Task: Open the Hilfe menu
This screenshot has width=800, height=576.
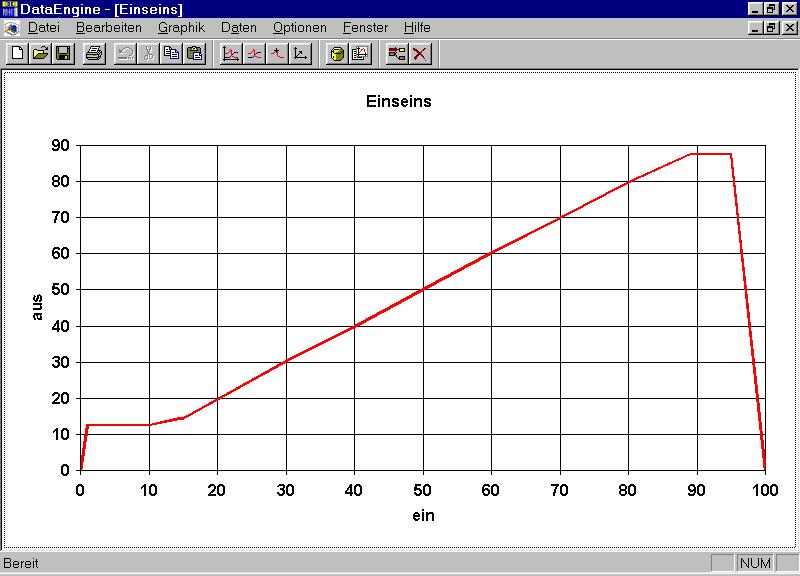Action: 417,28
